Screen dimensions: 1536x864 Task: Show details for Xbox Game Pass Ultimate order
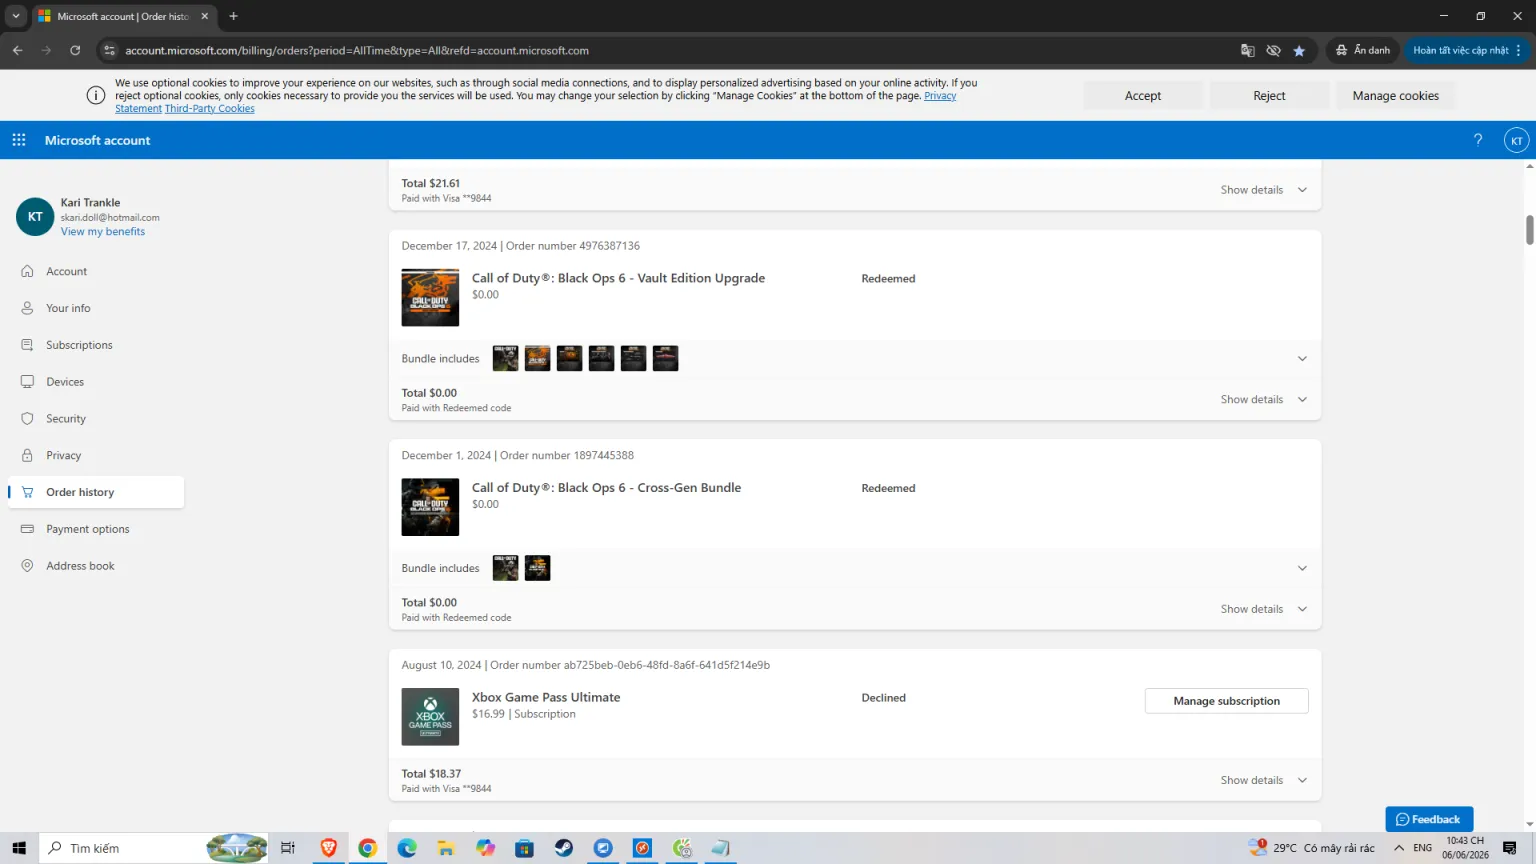tap(1263, 780)
